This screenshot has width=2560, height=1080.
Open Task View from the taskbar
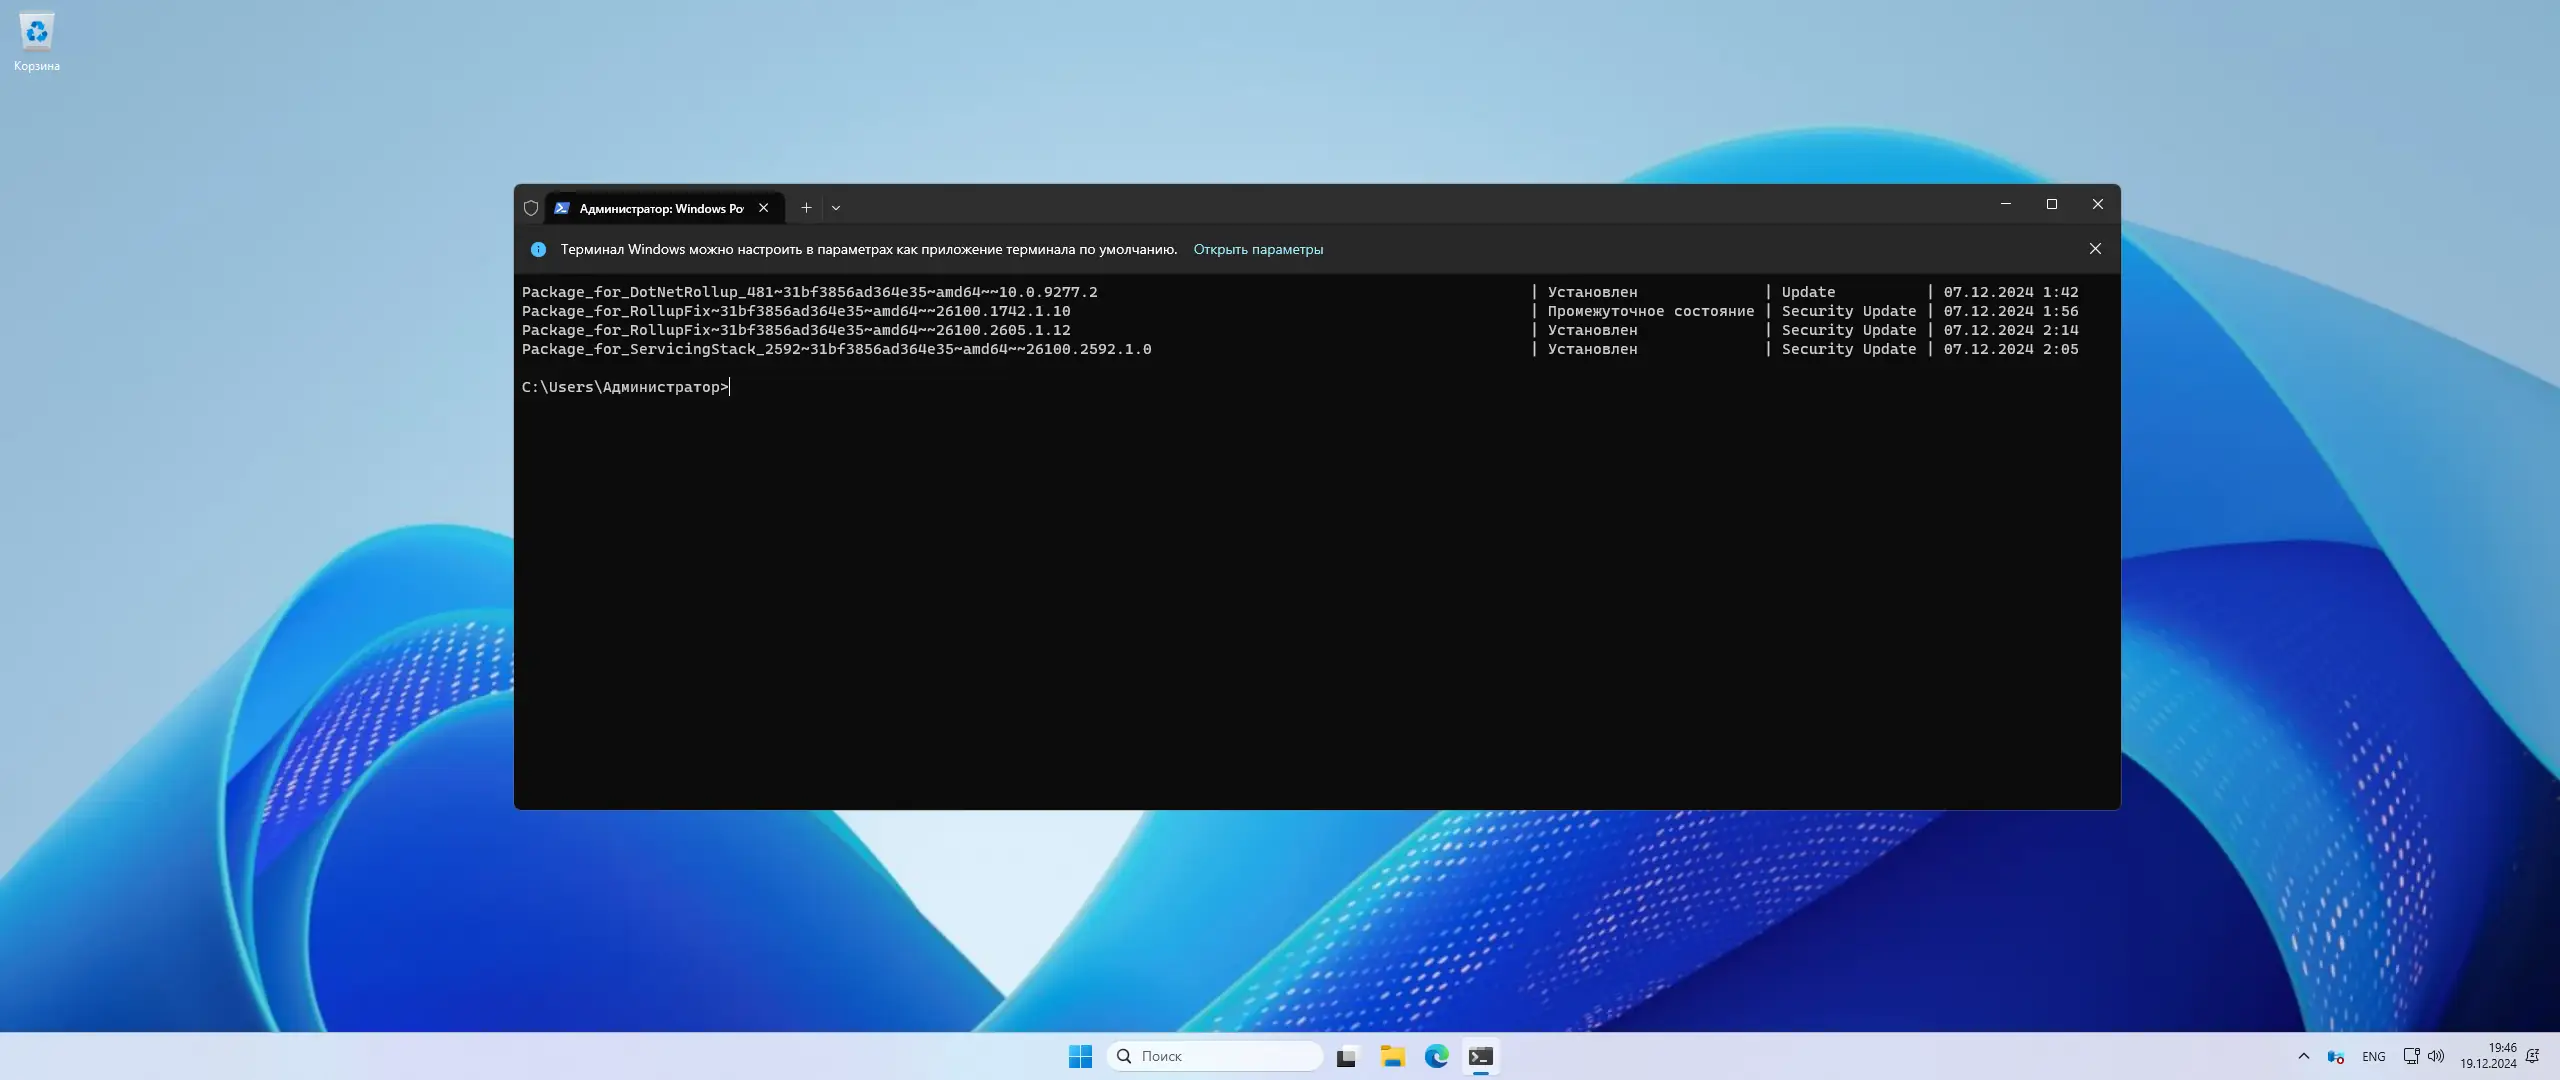[1348, 1056]
